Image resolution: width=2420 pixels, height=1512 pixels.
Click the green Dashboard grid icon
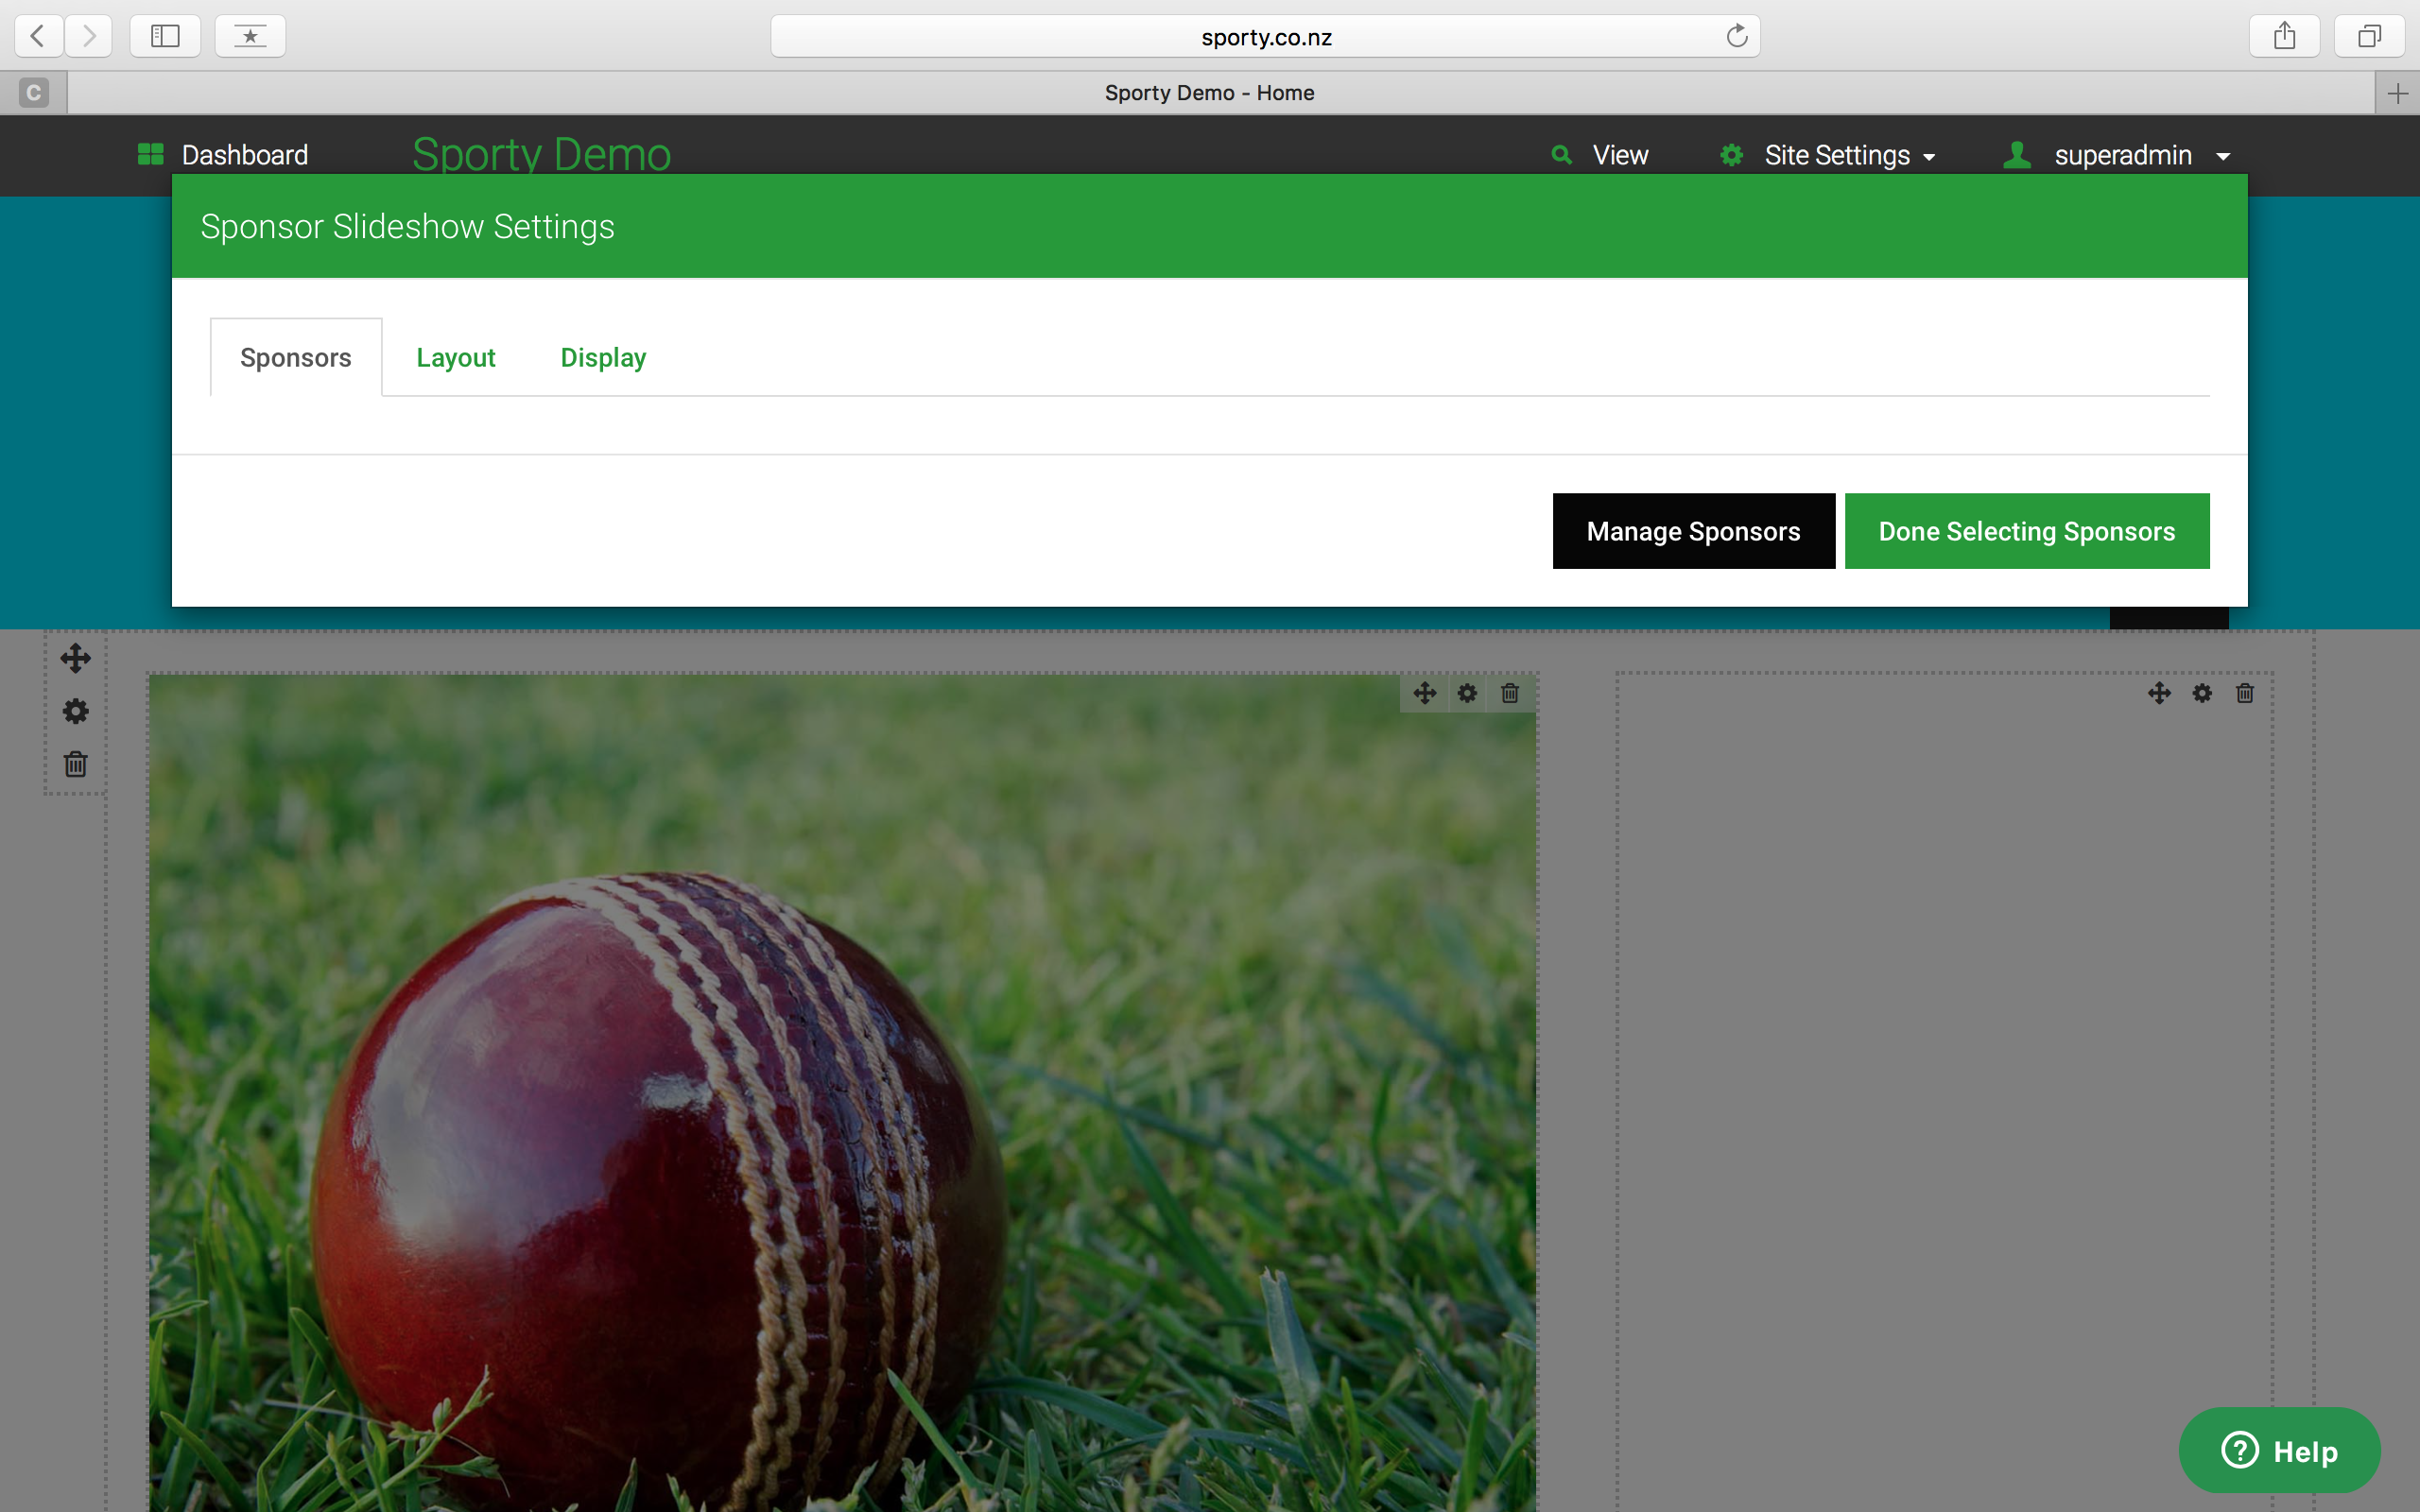(150, 154)
